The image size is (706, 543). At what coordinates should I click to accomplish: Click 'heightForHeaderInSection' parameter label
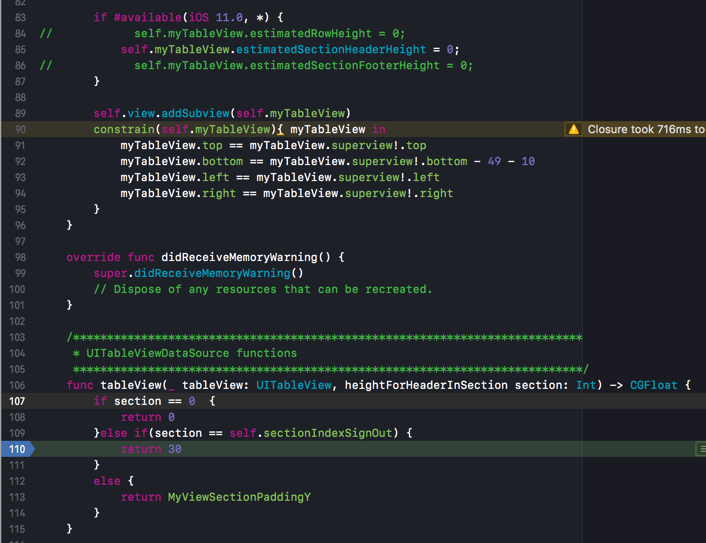point(426,385)
